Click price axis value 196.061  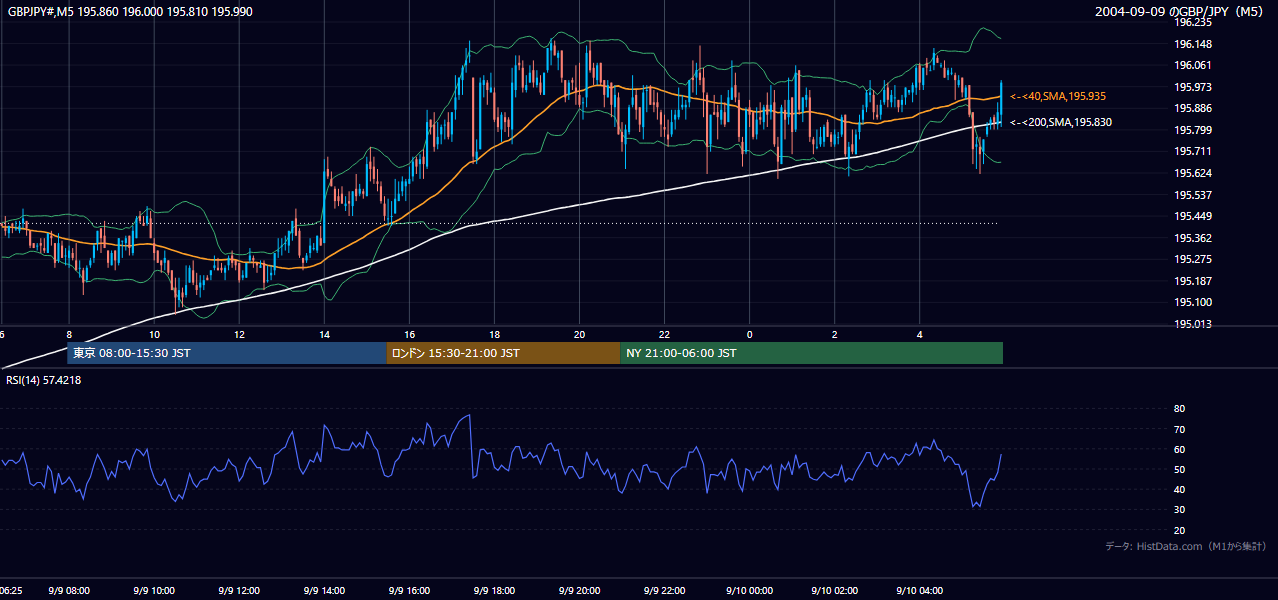pos(1194,65)
